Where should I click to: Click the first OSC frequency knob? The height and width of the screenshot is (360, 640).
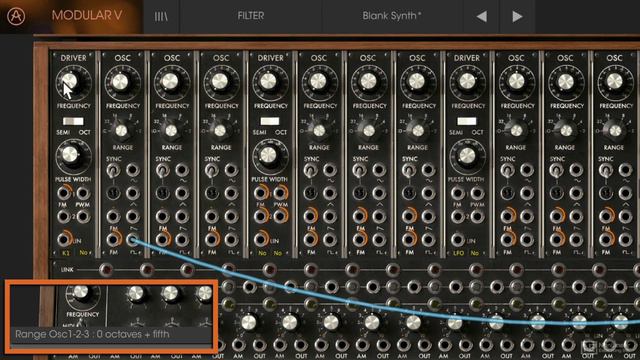[x=120, y=82]
